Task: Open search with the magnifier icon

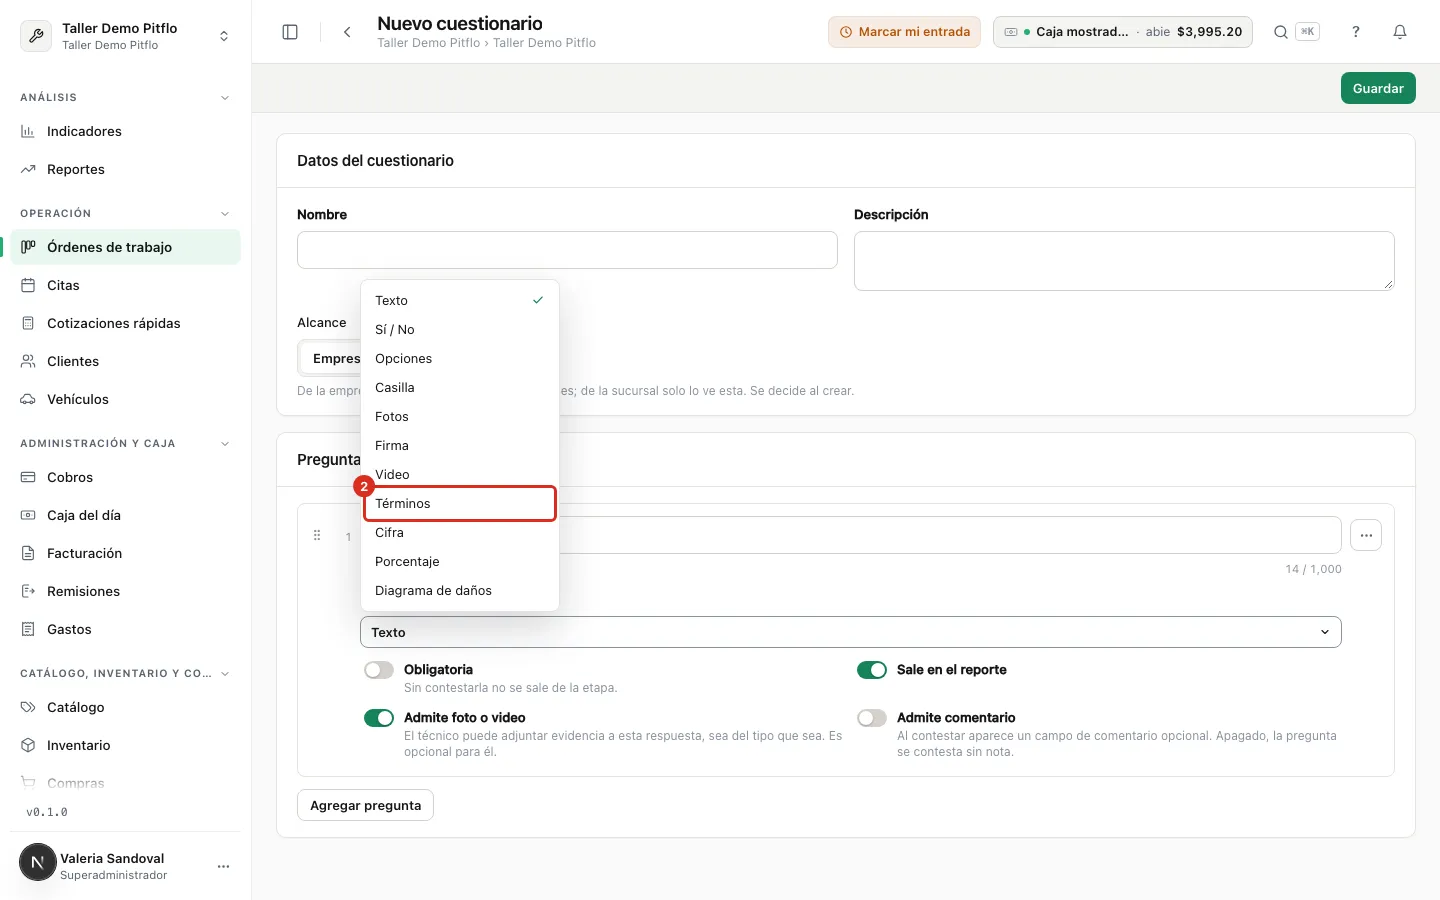Action: tap(1280, 32)
